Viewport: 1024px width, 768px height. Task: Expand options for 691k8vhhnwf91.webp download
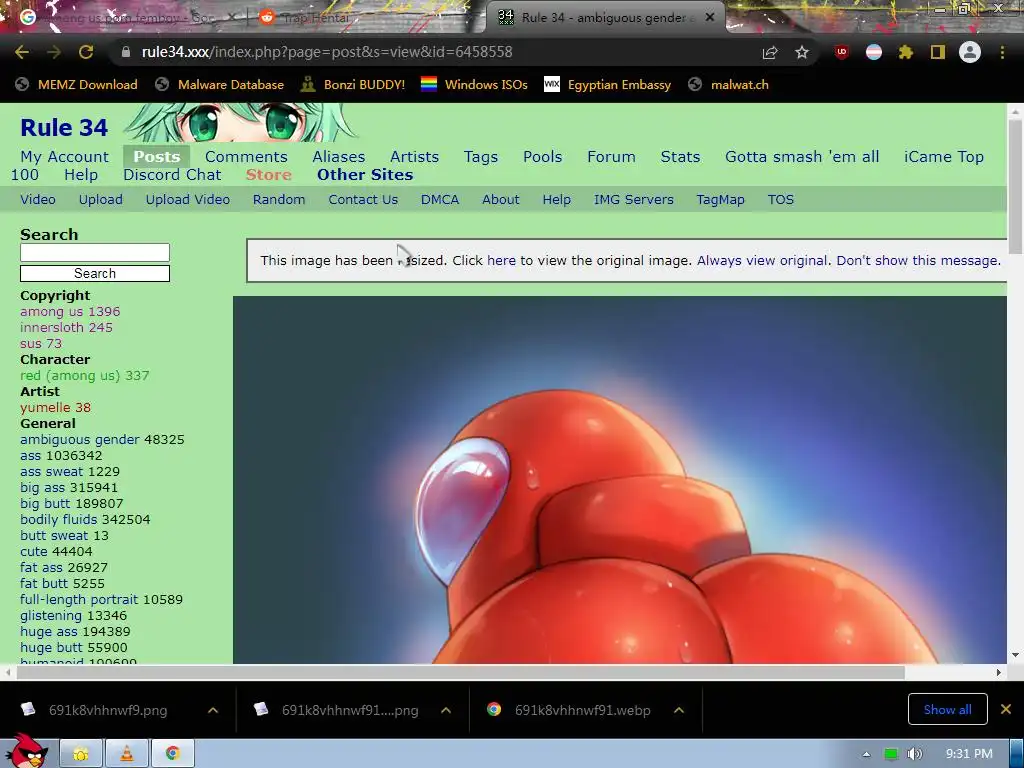pyautogui.click(x=679, y=710)
